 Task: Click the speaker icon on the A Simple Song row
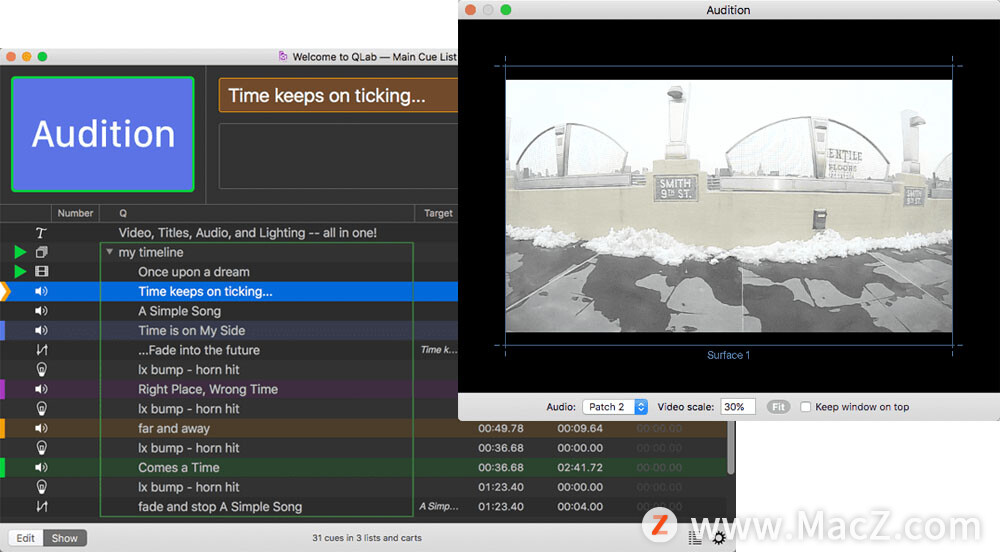click(x=41, y=311)
